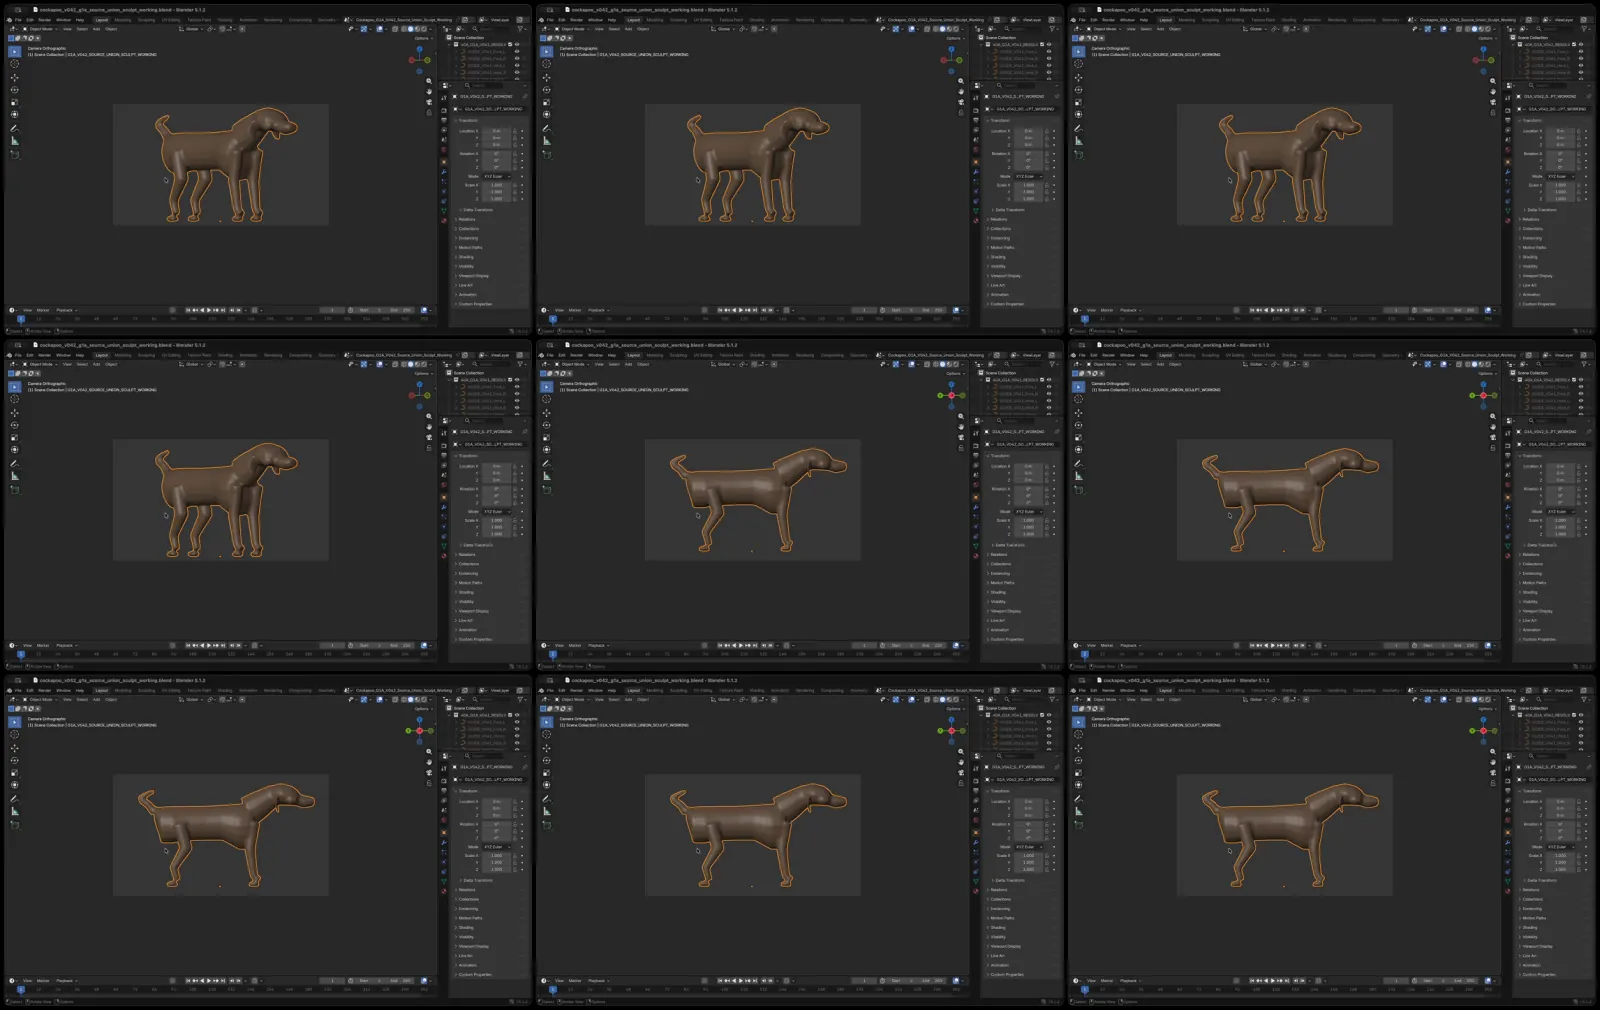Viewport: 1600px width, 1010px height.
Task: Toggle Location X lock in bottom-left window
Action: pyautogui.click(x=515, y=801)
